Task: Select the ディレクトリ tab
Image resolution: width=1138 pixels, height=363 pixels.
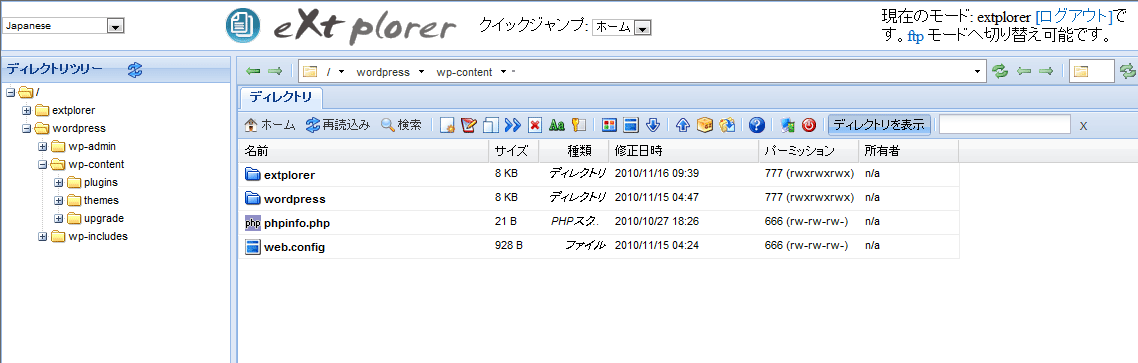Action: pyautogui.click(x=281, y=97)
